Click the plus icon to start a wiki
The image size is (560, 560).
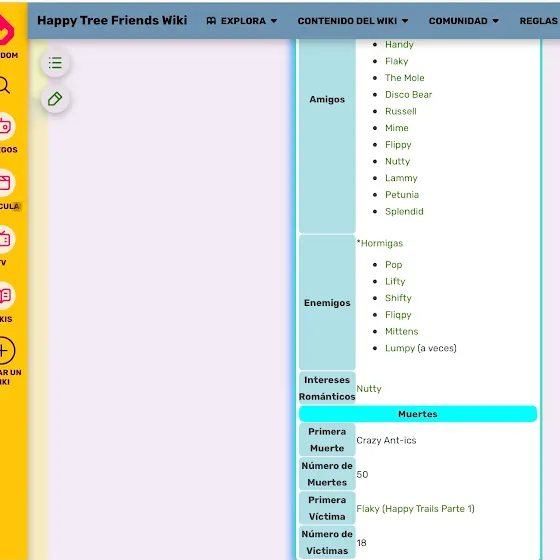point(5,351)
